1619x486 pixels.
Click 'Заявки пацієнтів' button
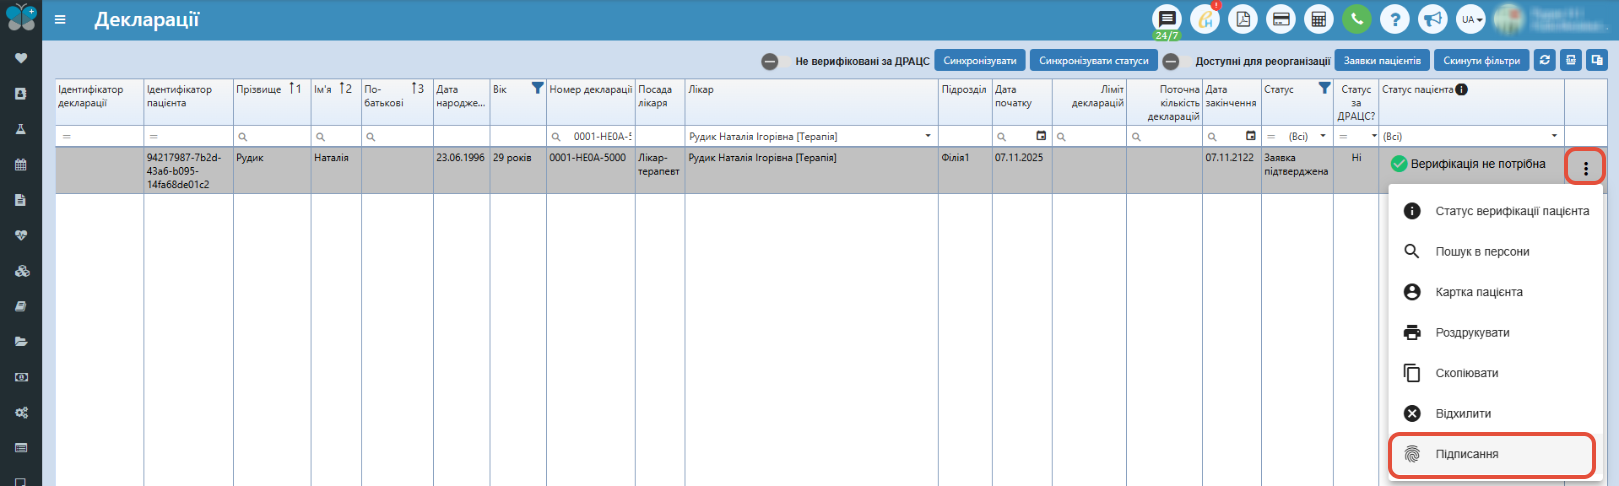(x=1382, y=61)
